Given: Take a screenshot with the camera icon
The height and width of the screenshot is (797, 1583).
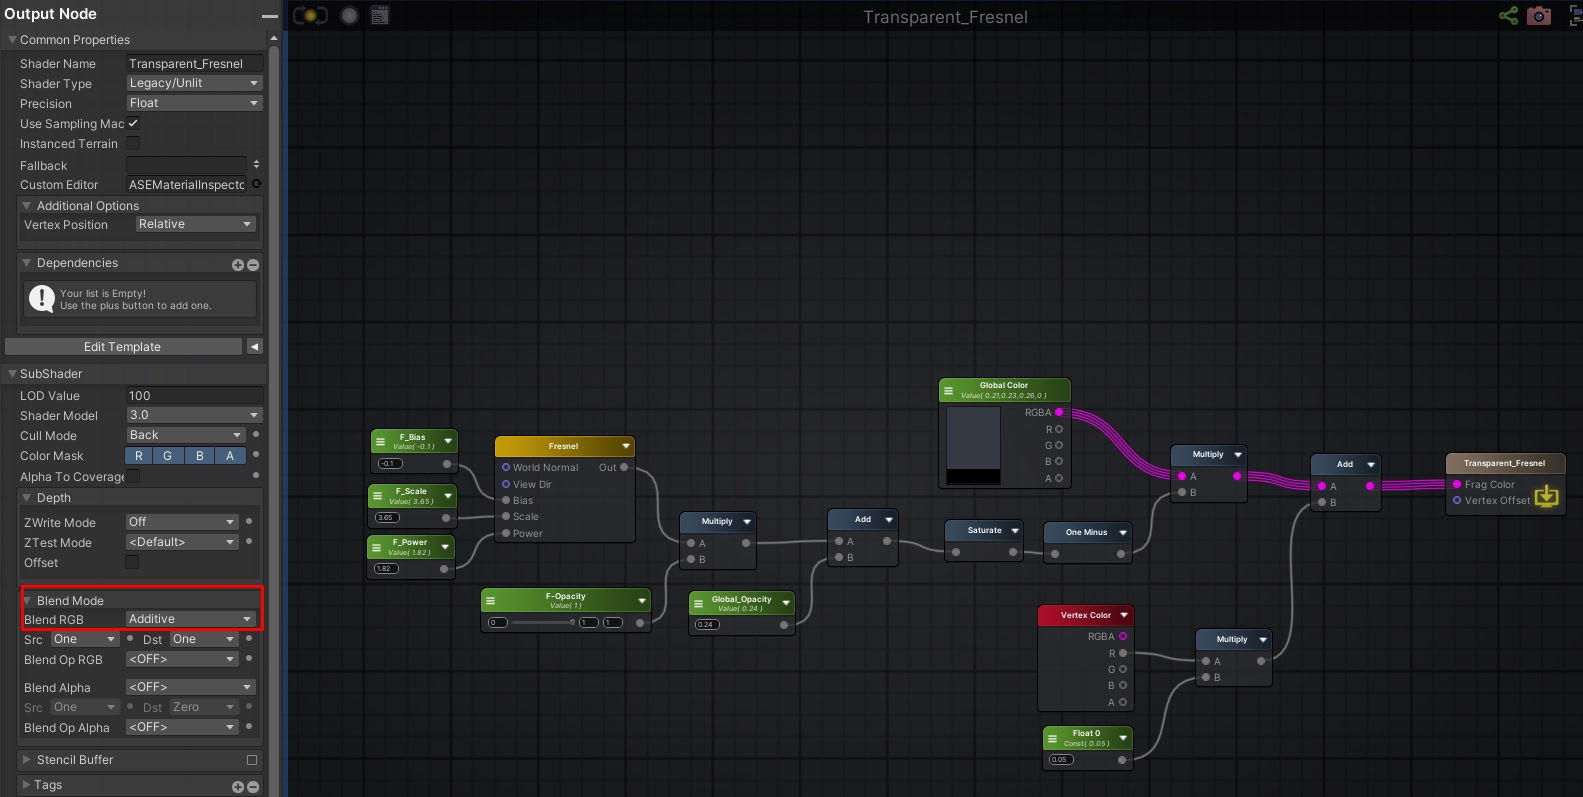Looking at the screenshot, I should click(x=1539, y=16).
